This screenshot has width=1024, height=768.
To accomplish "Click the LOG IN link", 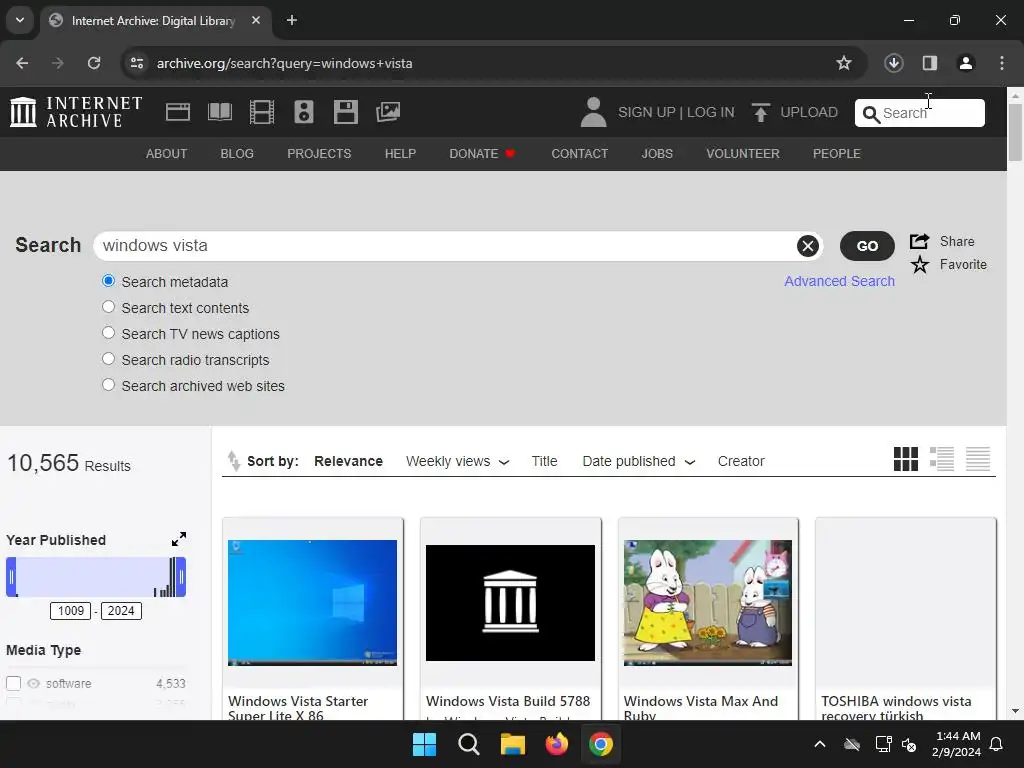I will 711,112.
